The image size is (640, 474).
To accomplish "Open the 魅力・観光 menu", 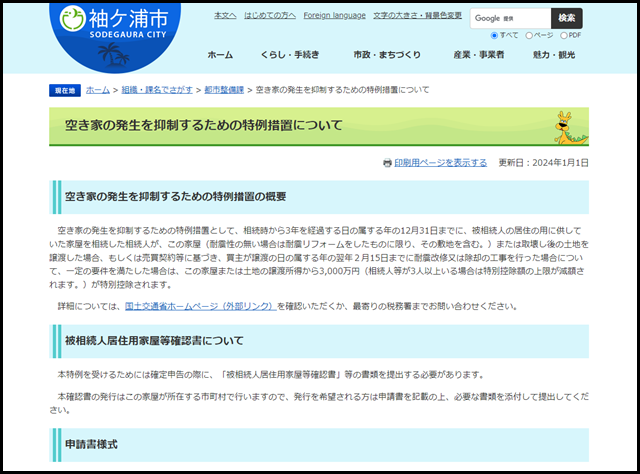I will [554, 55].
